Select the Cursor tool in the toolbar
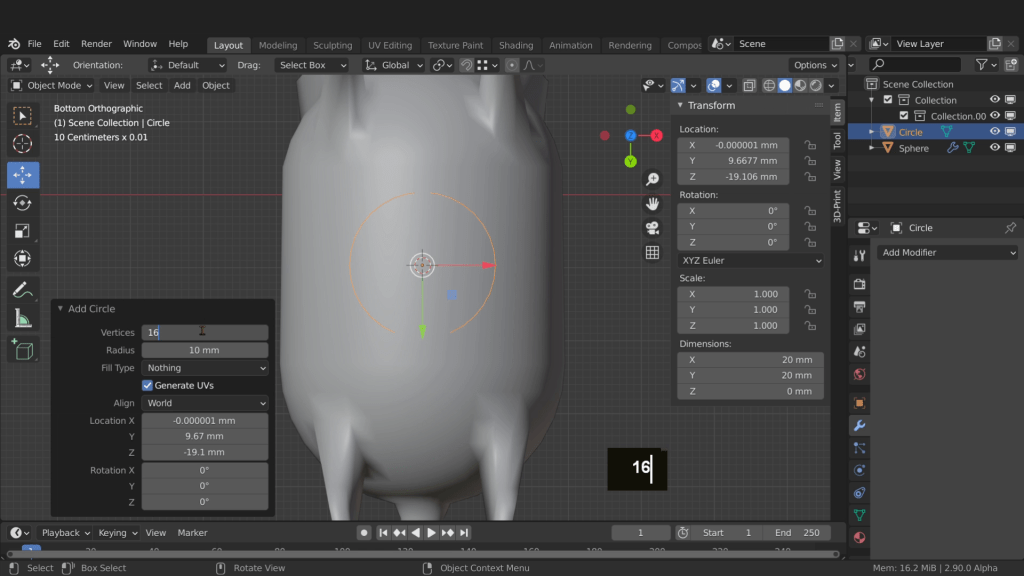 tap(22, 144)
